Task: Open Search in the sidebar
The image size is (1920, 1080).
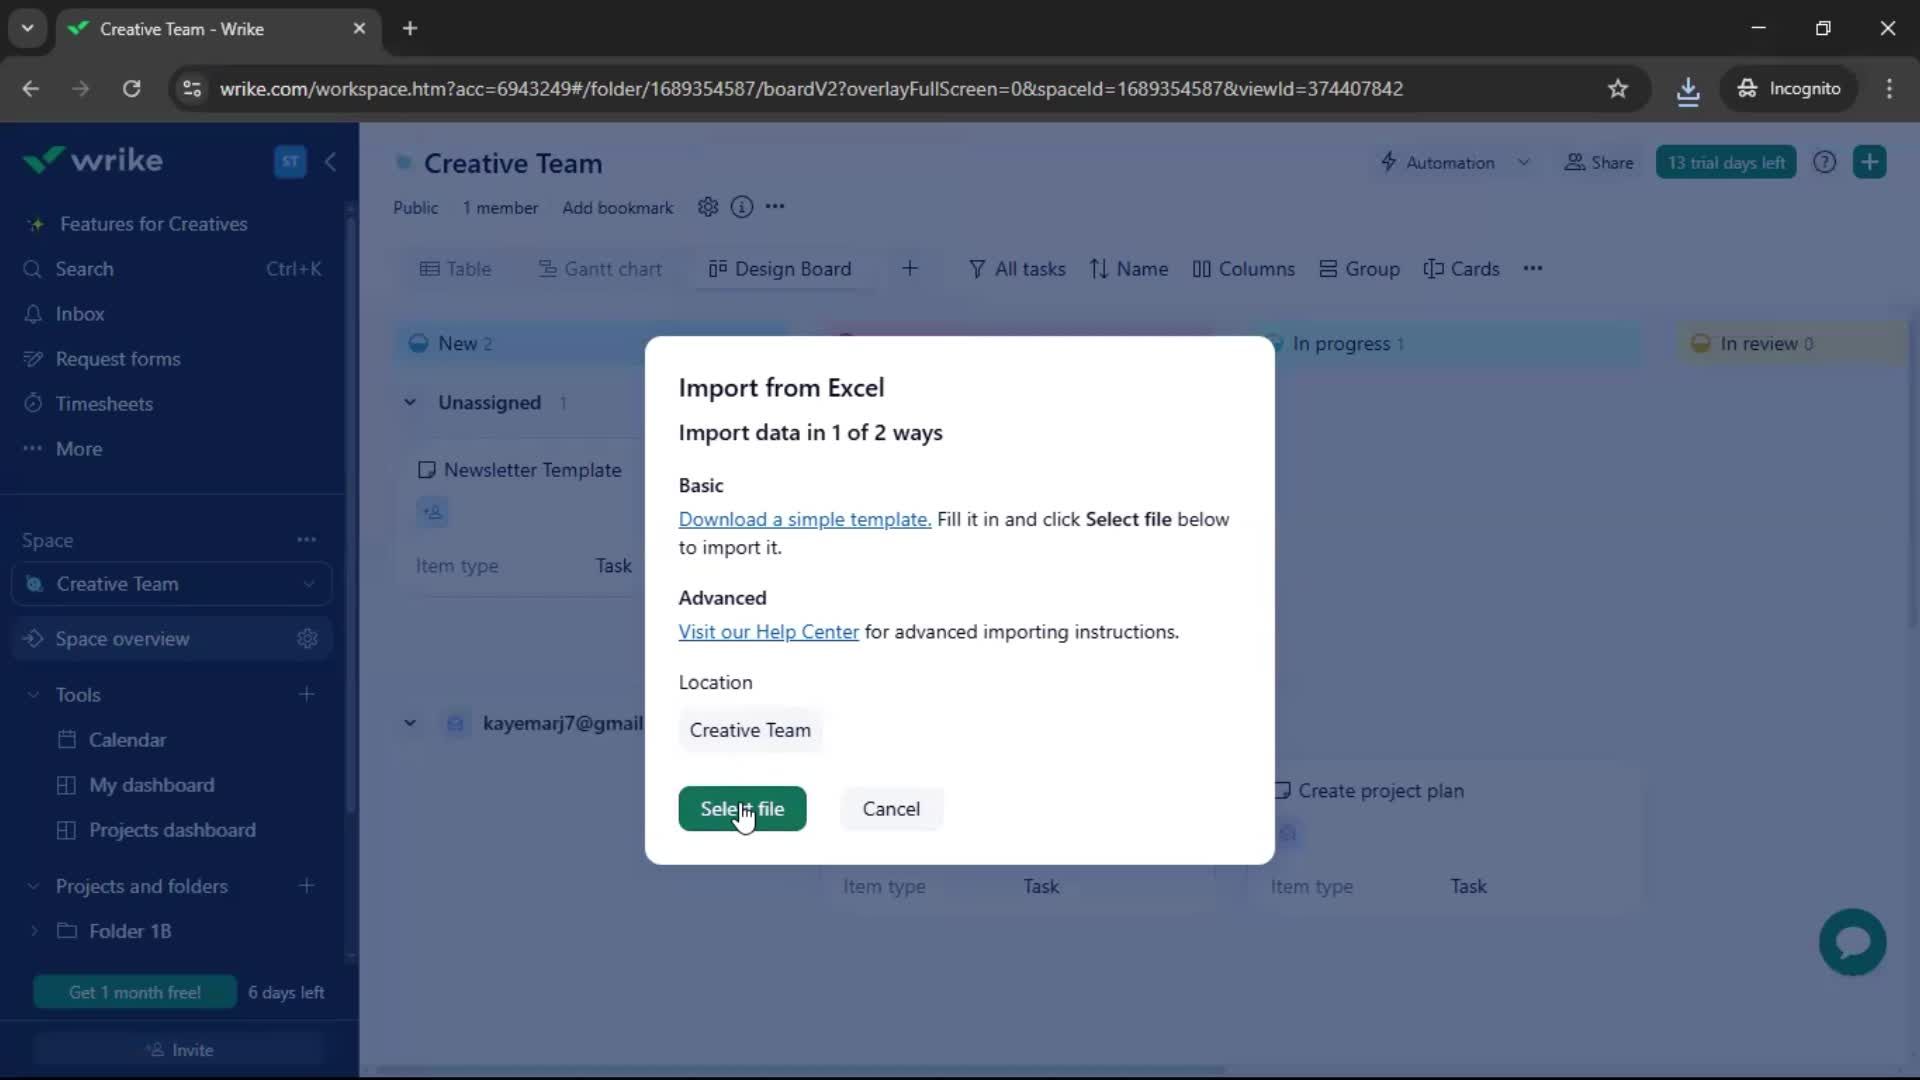Action: [84, 269]
